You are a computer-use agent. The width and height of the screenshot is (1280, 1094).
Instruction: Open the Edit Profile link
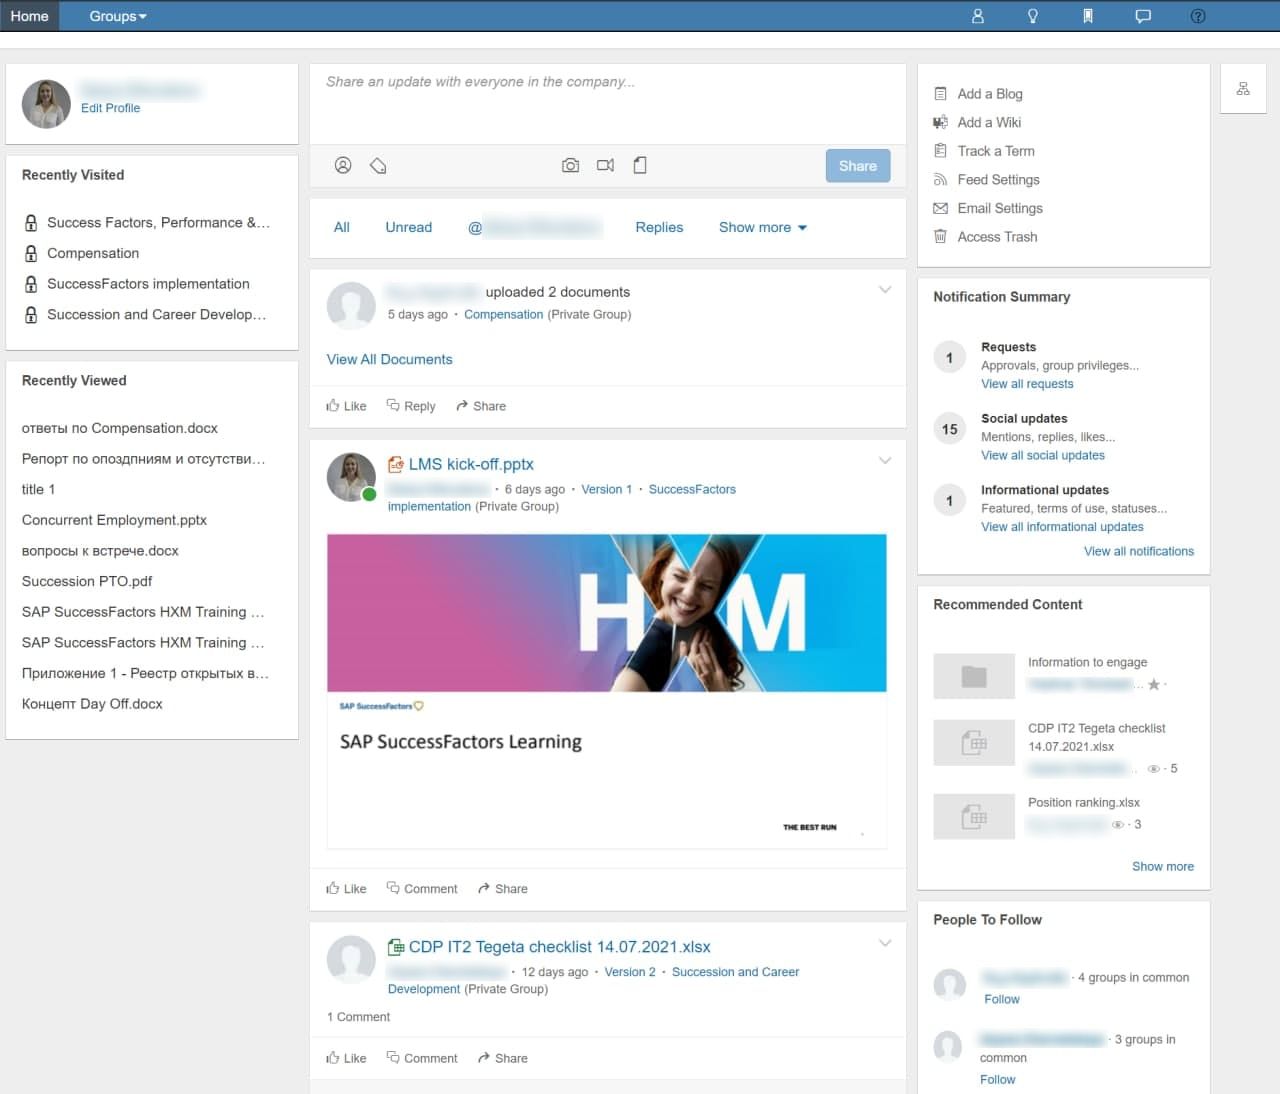(110, 108)
